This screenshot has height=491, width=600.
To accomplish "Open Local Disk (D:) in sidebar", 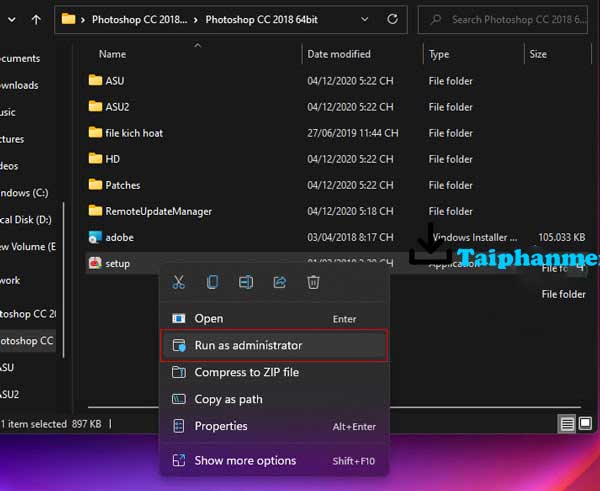I will click(x=26, y=220).
